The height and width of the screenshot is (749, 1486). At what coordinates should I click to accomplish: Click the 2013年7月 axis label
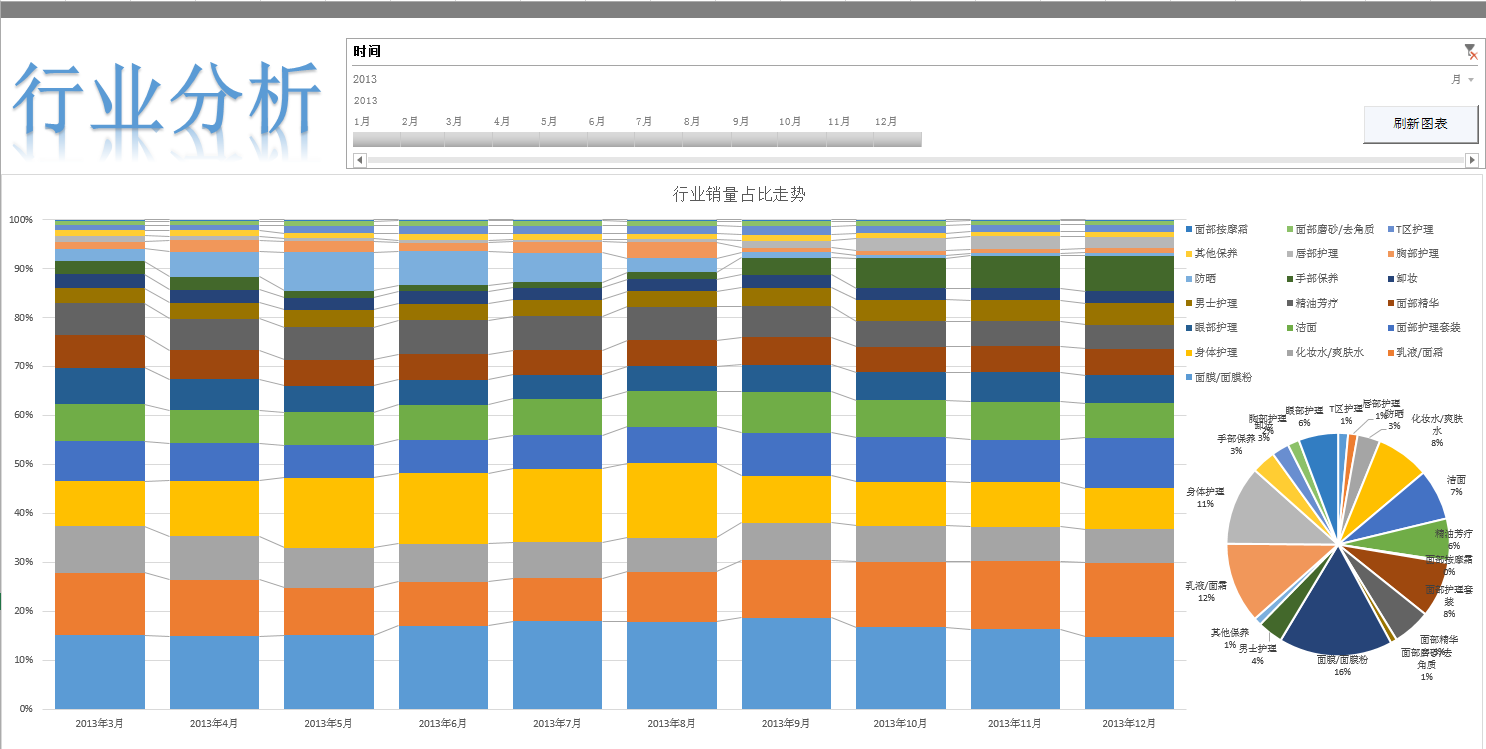[x=557, y=723]
